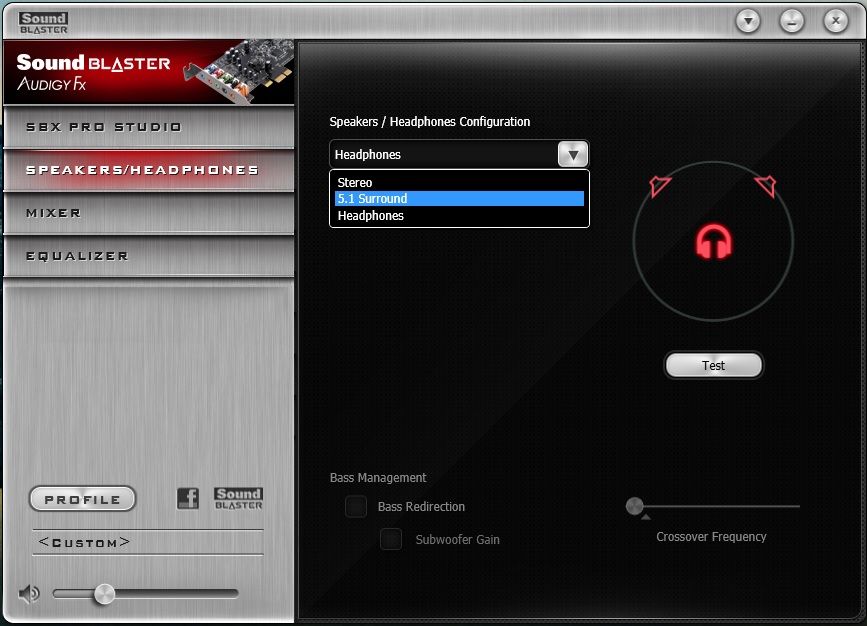Click the Profile button

pos(82,499)
